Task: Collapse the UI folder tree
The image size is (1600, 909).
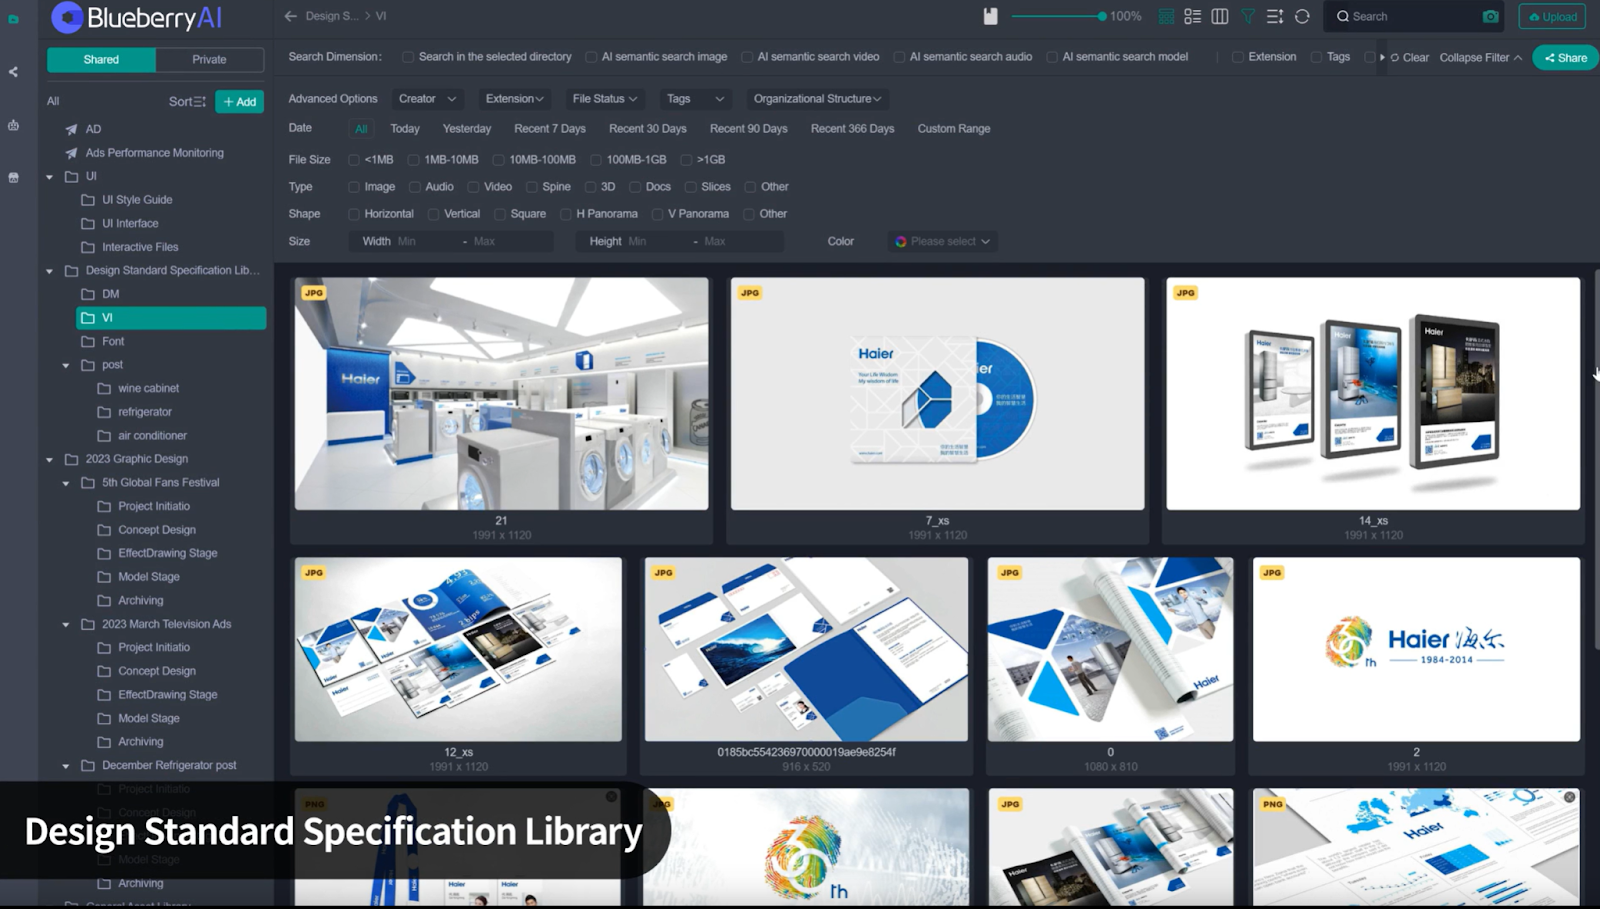Action: [49, 177]
